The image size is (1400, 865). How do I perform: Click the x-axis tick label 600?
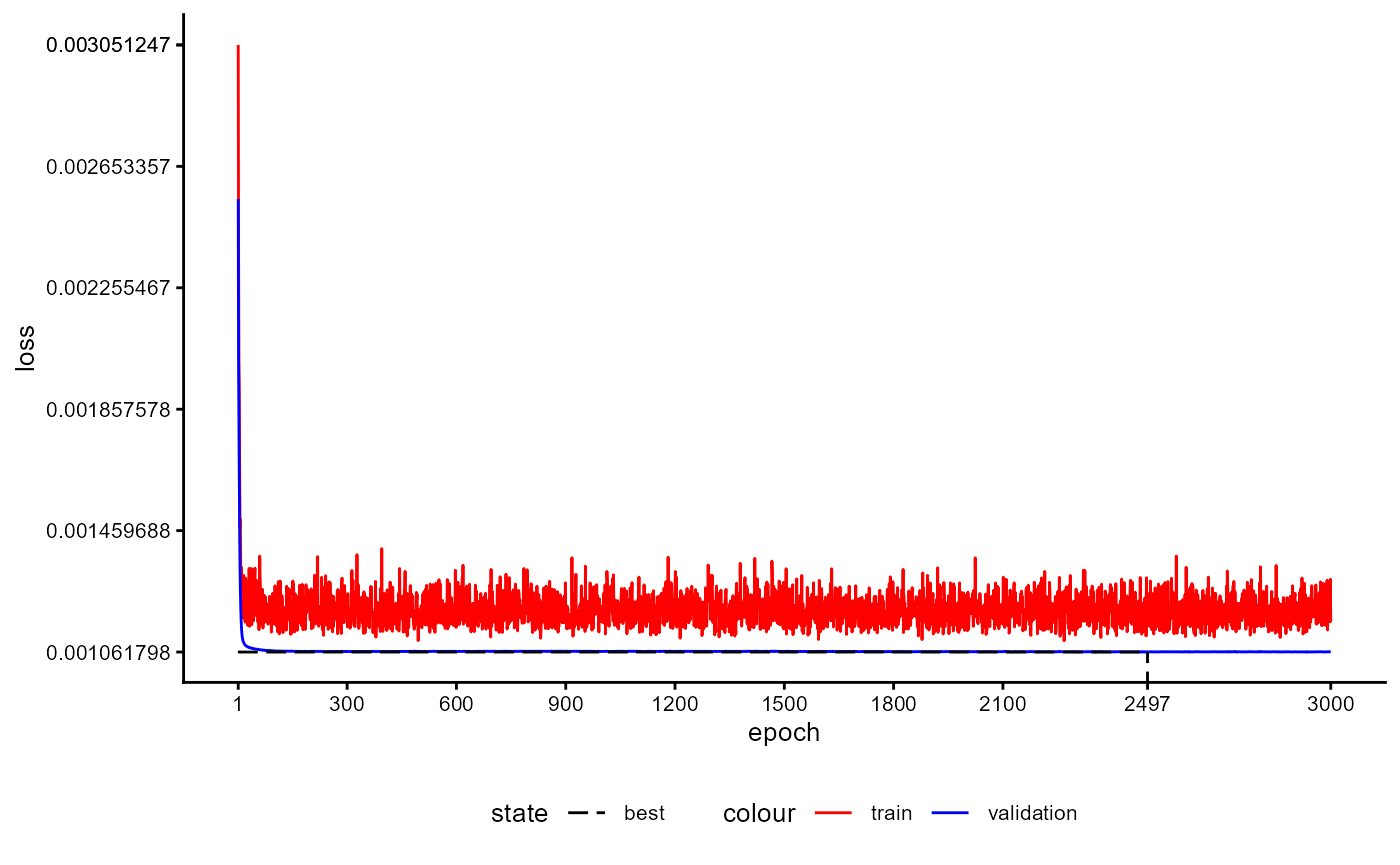pos(456,704)
